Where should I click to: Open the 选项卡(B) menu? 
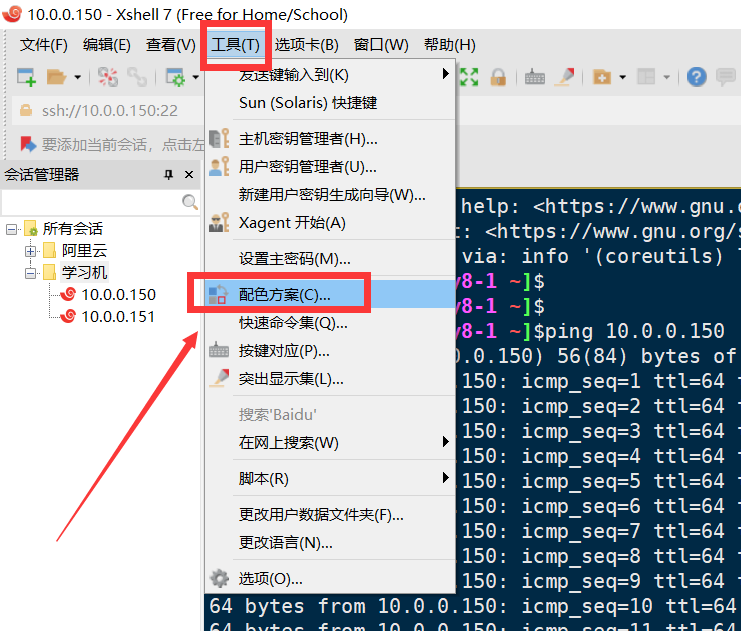pos(307,45)
